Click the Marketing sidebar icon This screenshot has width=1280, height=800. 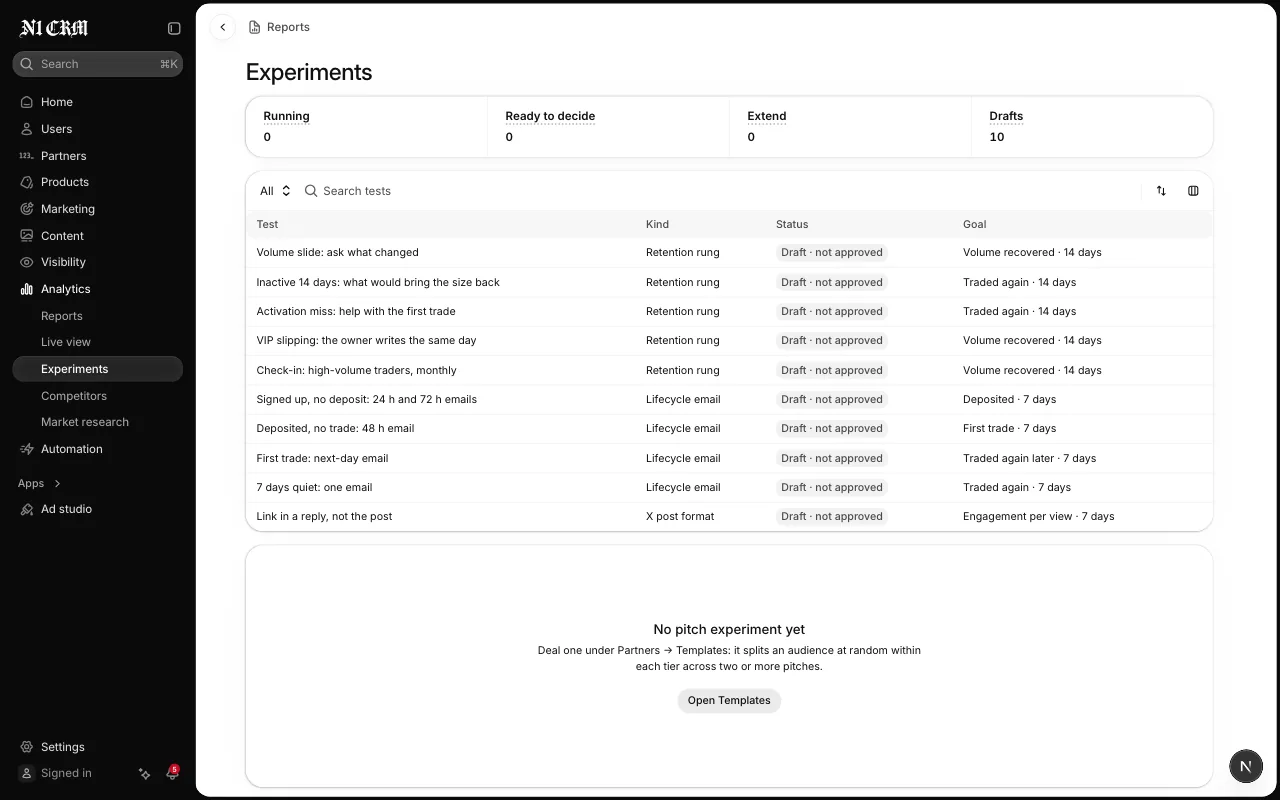pos(27,209)
